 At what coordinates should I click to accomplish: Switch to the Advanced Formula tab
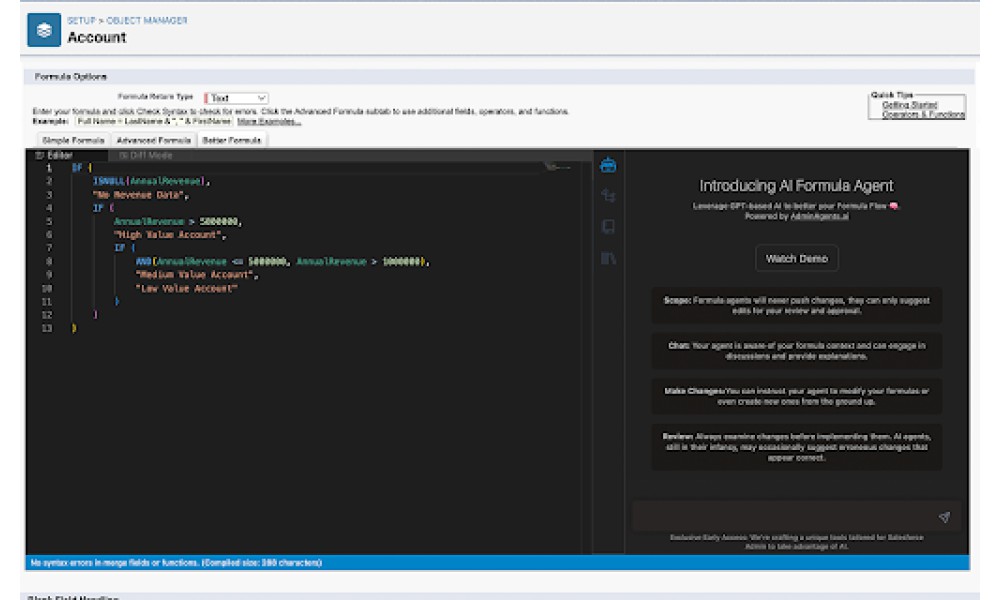(154, 140)
